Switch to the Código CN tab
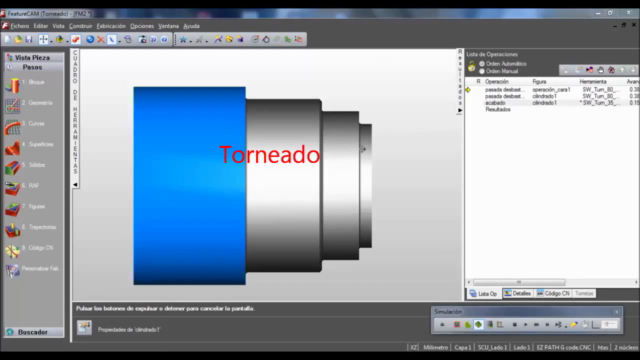Image resolution: width=640 pixels, height=360 pixels. click(x=553, y=293)
